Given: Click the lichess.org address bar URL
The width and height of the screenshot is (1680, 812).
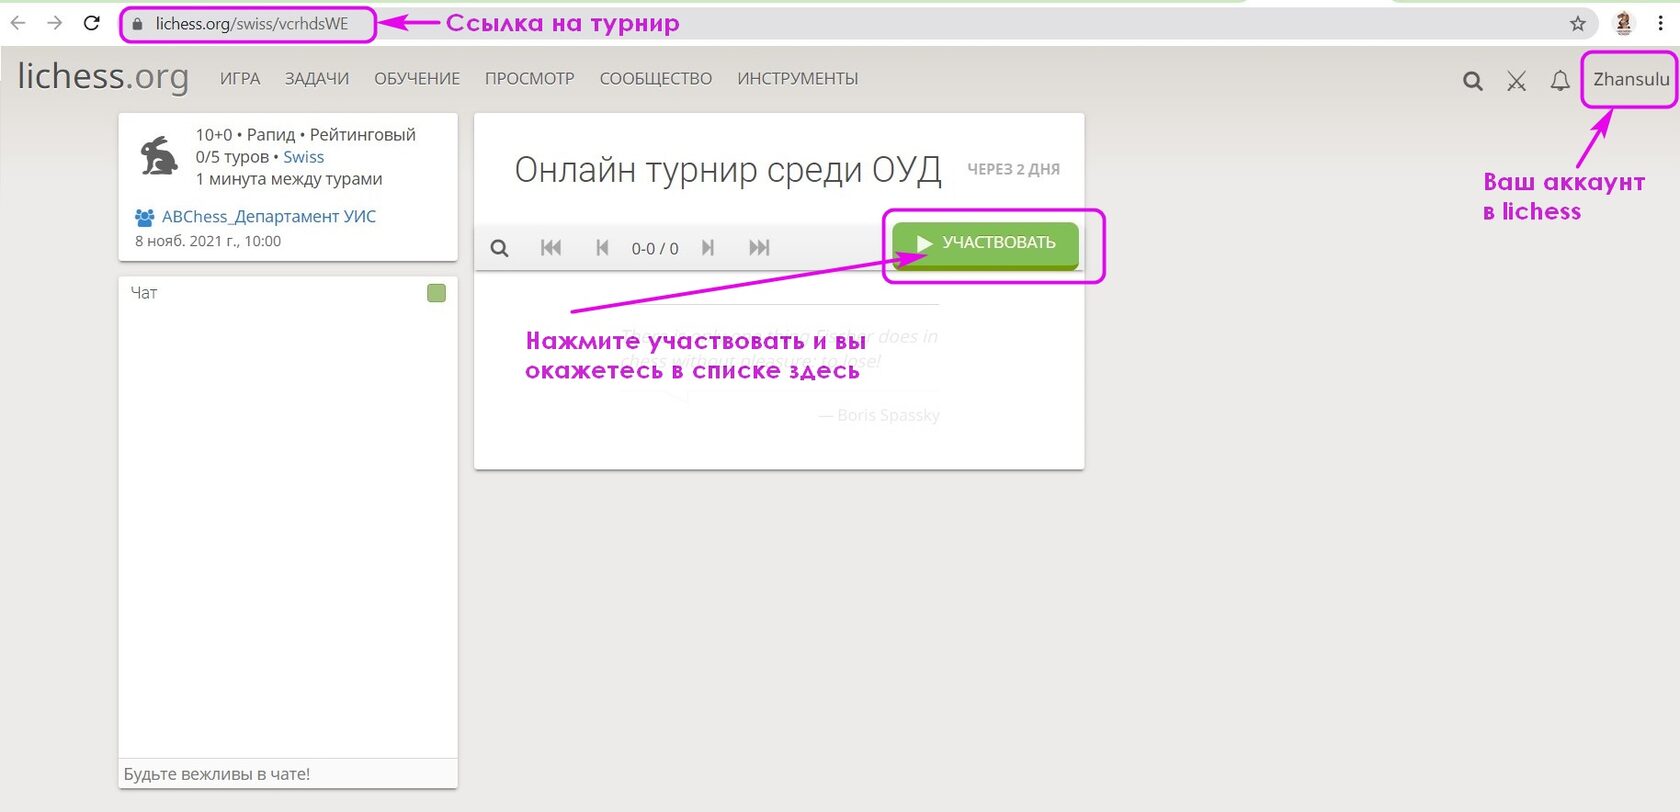Looking at the screenshot, I should pyautogui.click(x=252, y=24).
